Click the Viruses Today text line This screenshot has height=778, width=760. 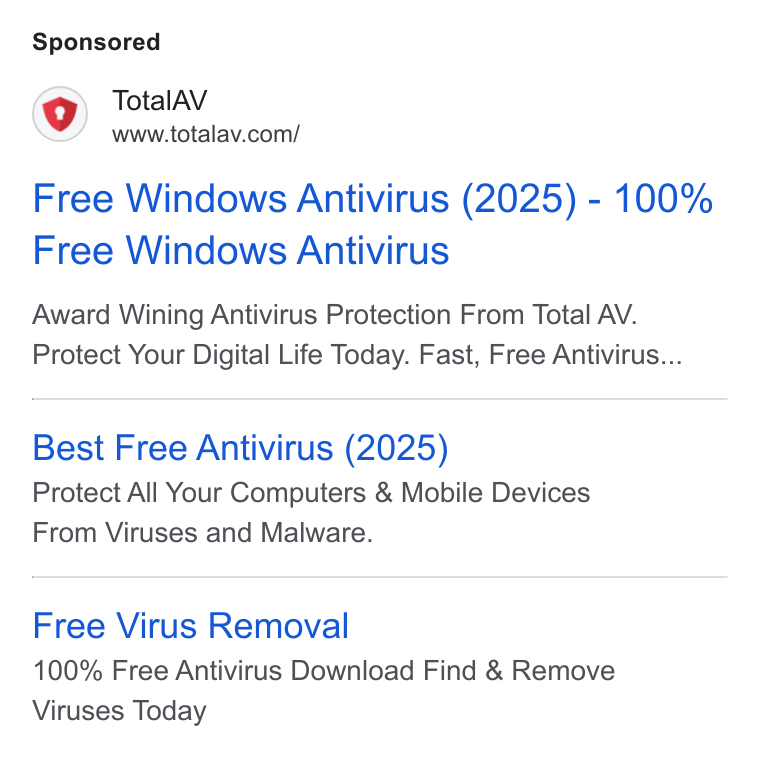coord(120,711)
